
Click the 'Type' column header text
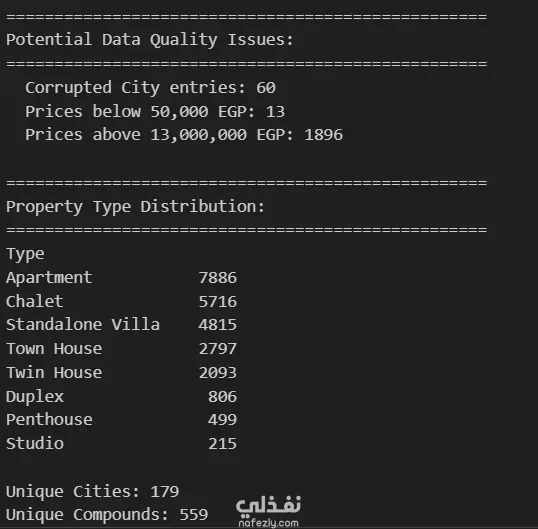pos(25,255)
